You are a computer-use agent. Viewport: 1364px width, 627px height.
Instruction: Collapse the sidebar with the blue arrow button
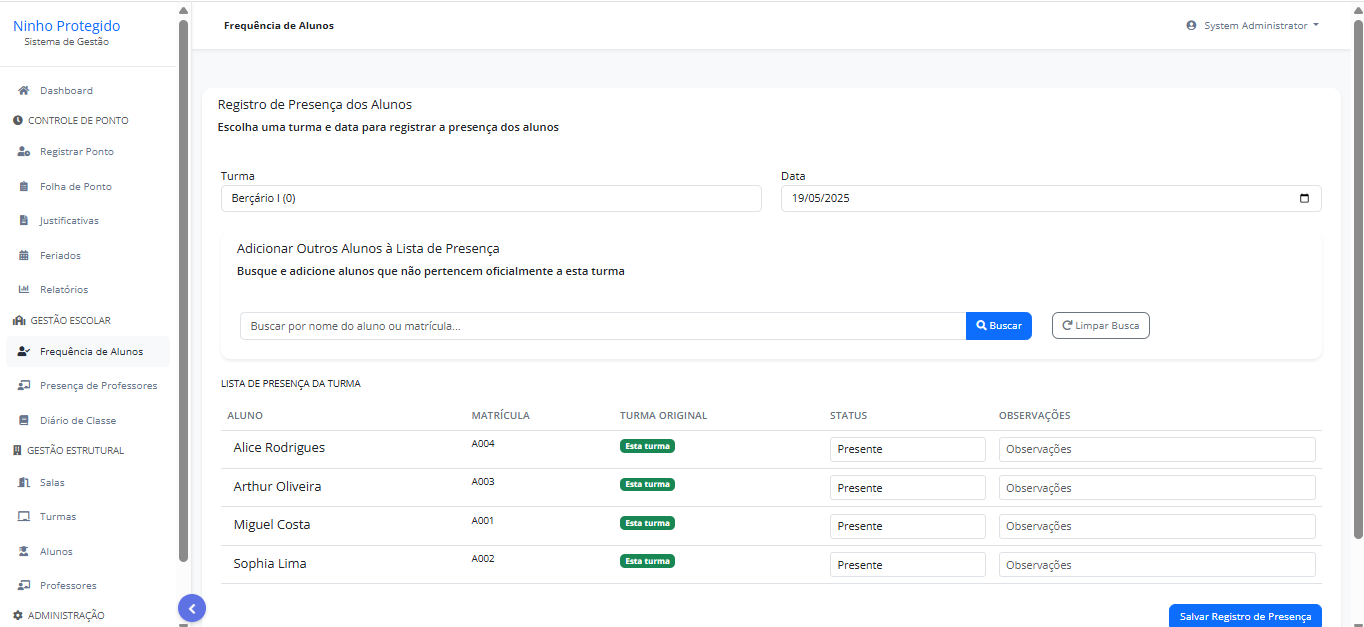(192, 608)
